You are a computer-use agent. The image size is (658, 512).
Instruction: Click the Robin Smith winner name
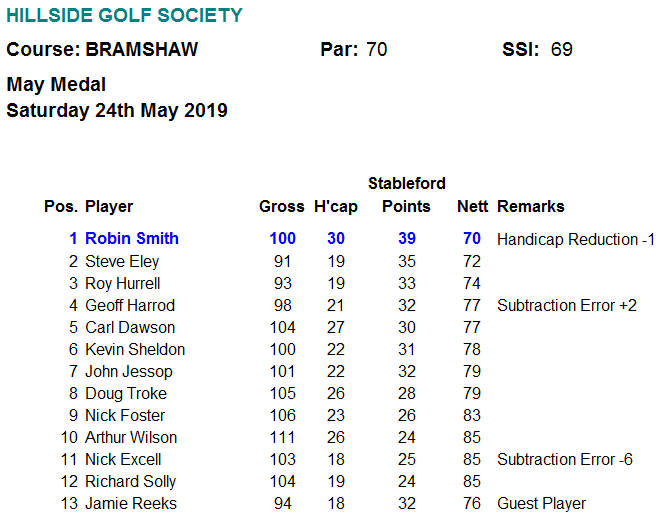tap(132, 239)
